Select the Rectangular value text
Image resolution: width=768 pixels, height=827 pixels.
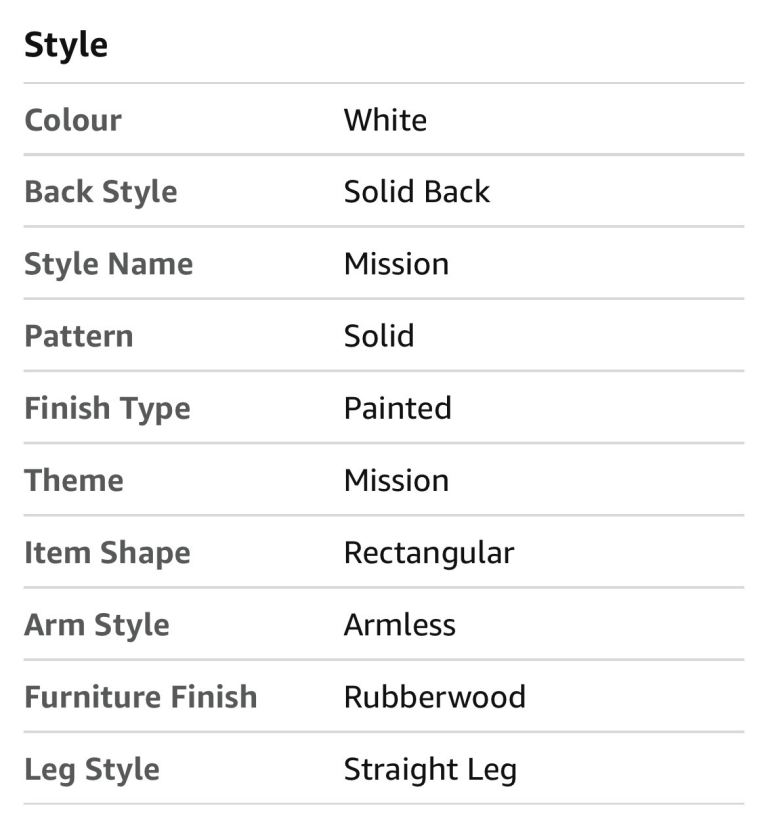(x=428, y=553)
